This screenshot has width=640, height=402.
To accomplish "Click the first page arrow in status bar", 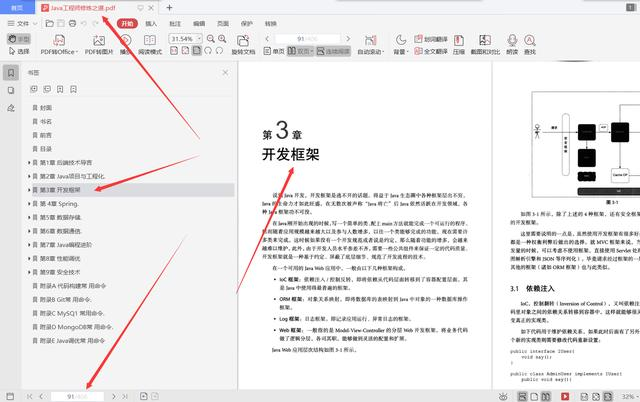I will 29,396.
